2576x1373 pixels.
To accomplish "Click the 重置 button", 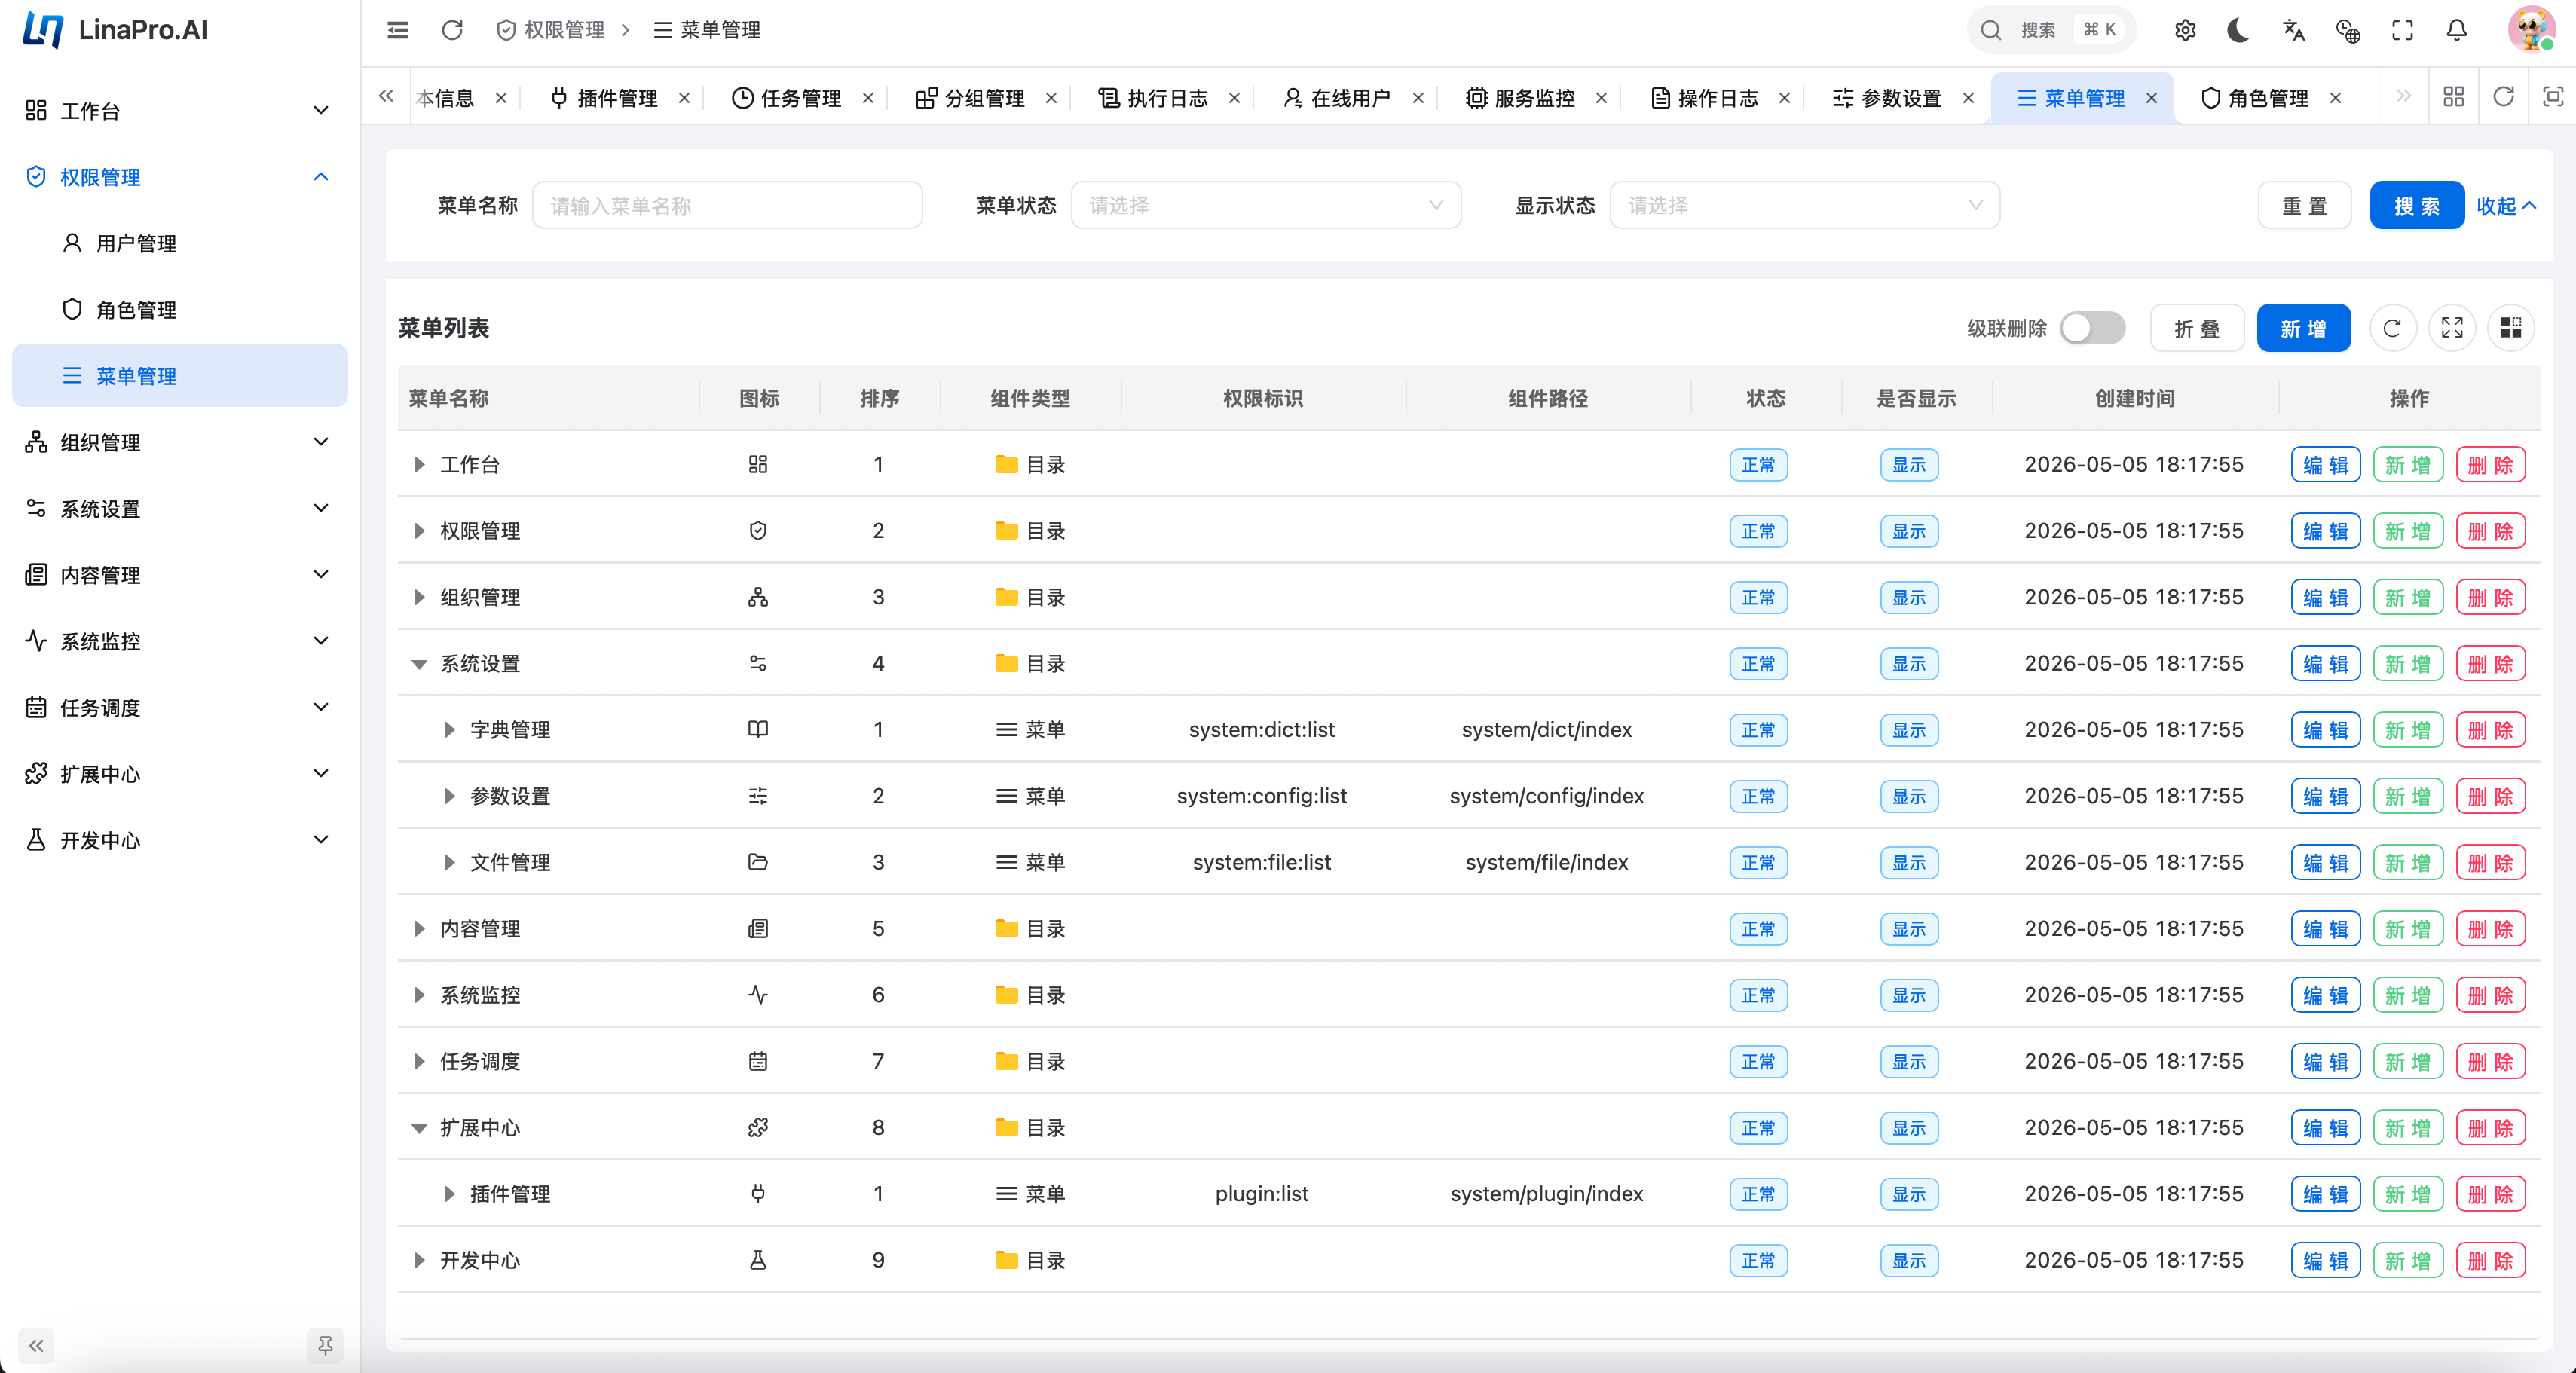I will pos(2305,205).
